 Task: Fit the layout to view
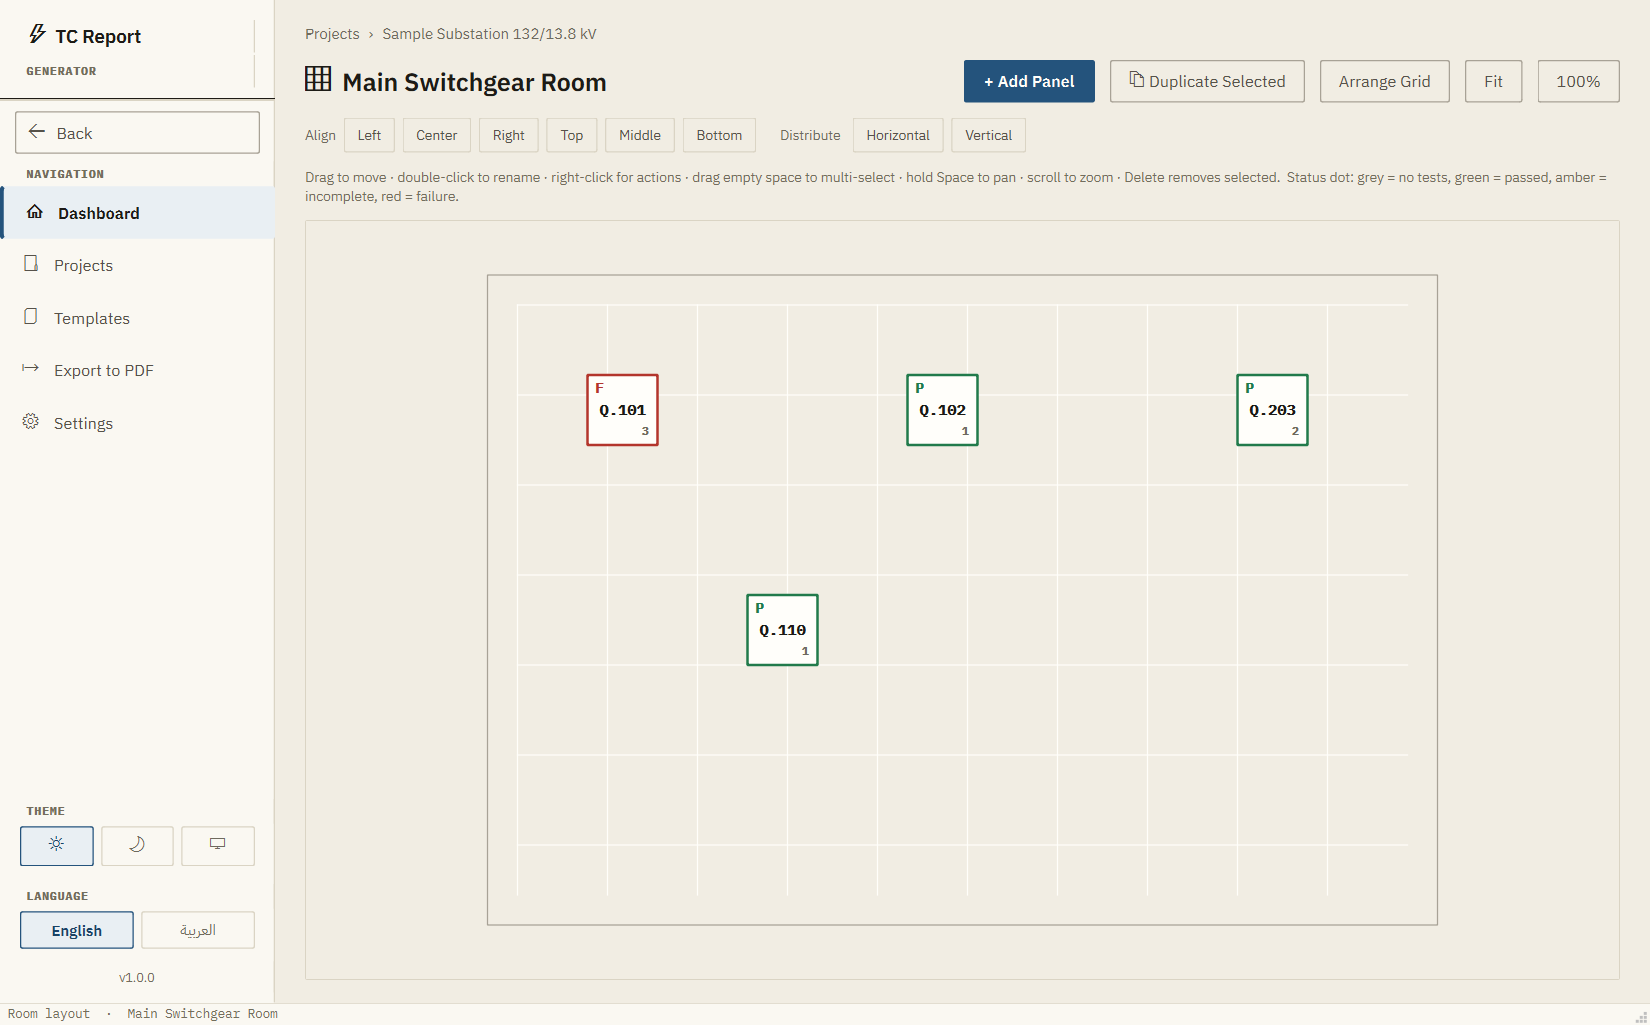coord(1493,81)
